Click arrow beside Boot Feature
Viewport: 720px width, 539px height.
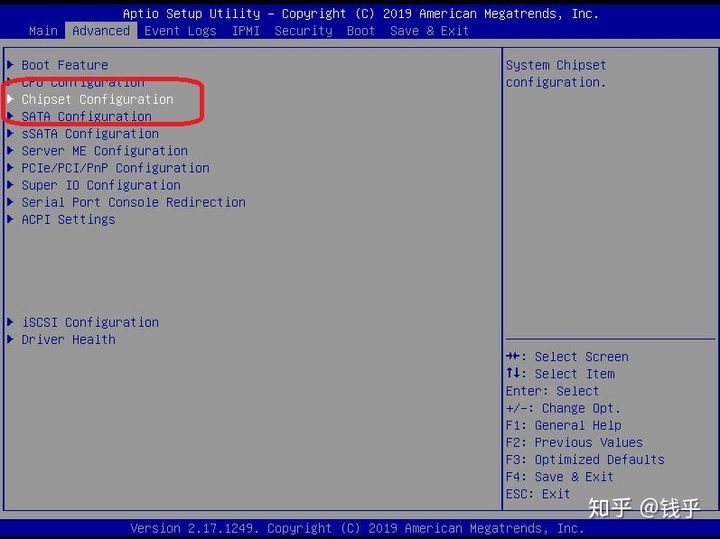[10, 65]
